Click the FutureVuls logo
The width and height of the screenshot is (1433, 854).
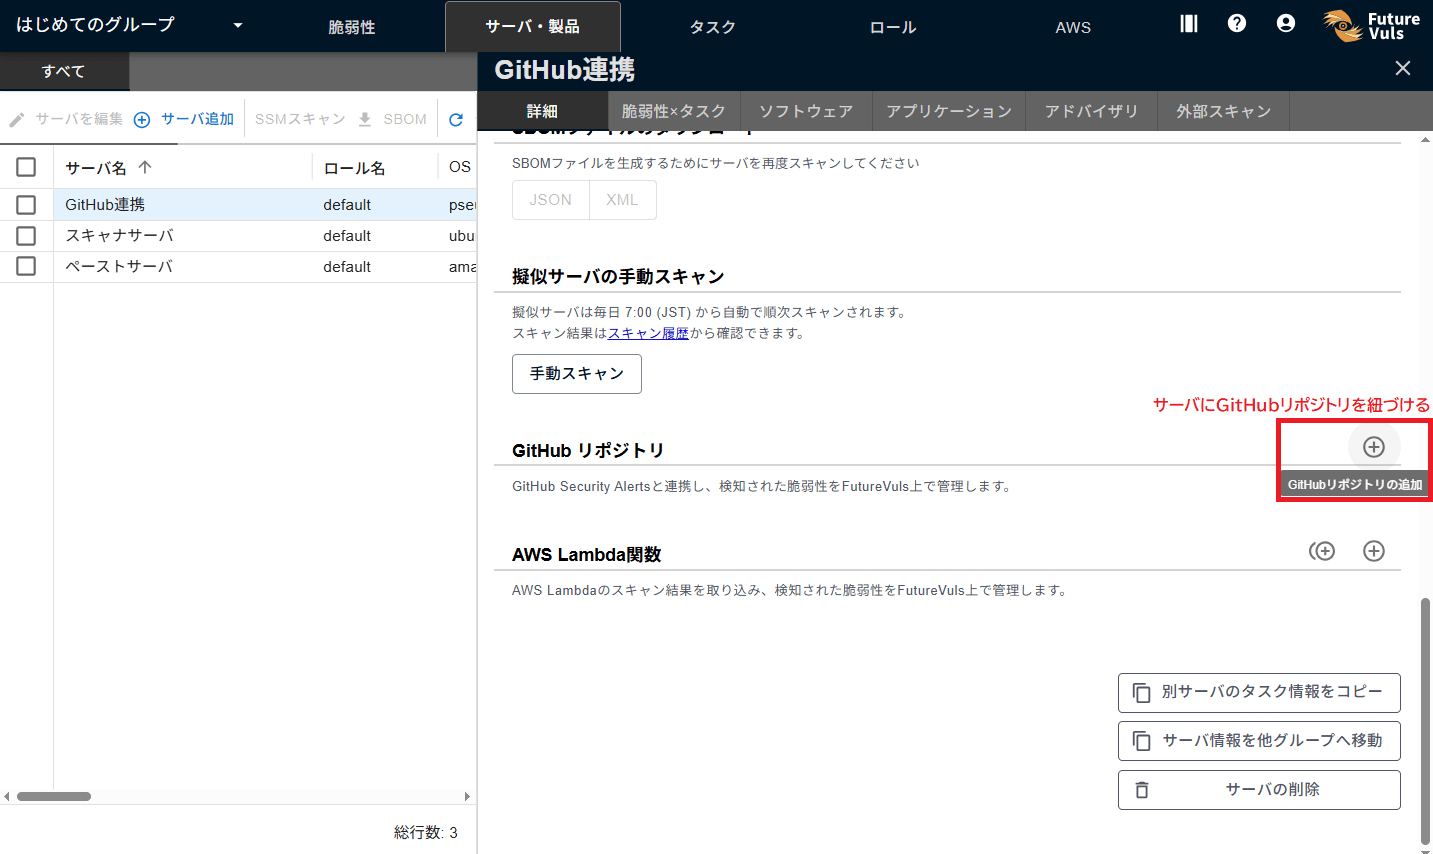(1371, 26)
